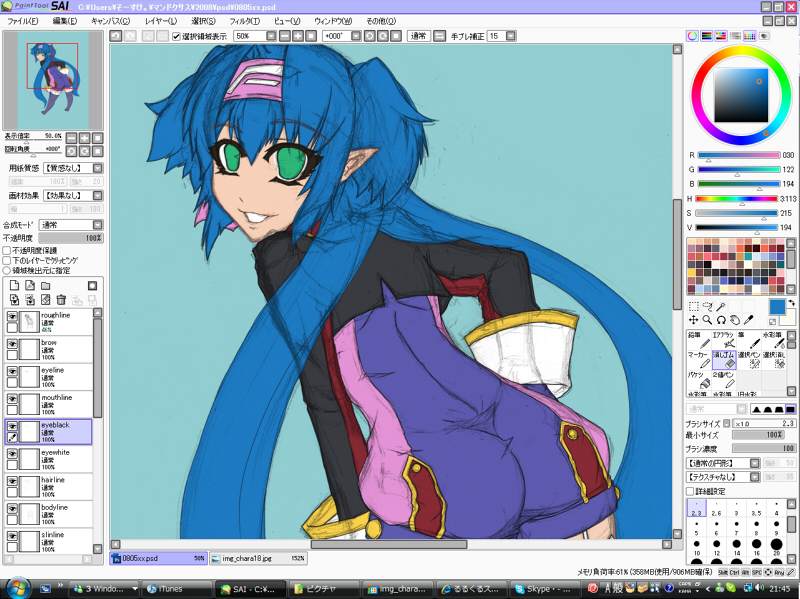The image size is (800, 599).
Task: Choose the rectangular selection tool
Action: coord(693,306)
